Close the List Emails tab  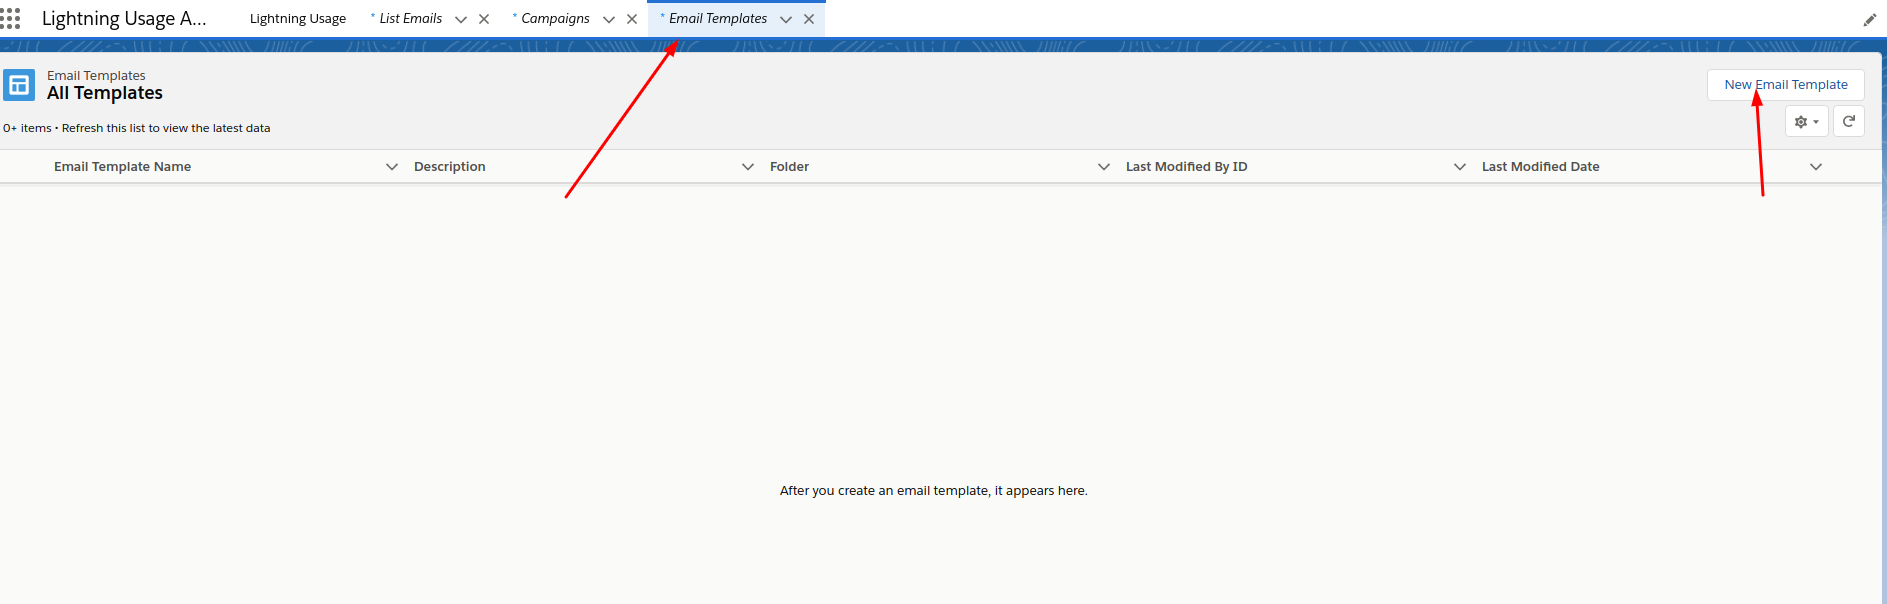click(484, 19)
